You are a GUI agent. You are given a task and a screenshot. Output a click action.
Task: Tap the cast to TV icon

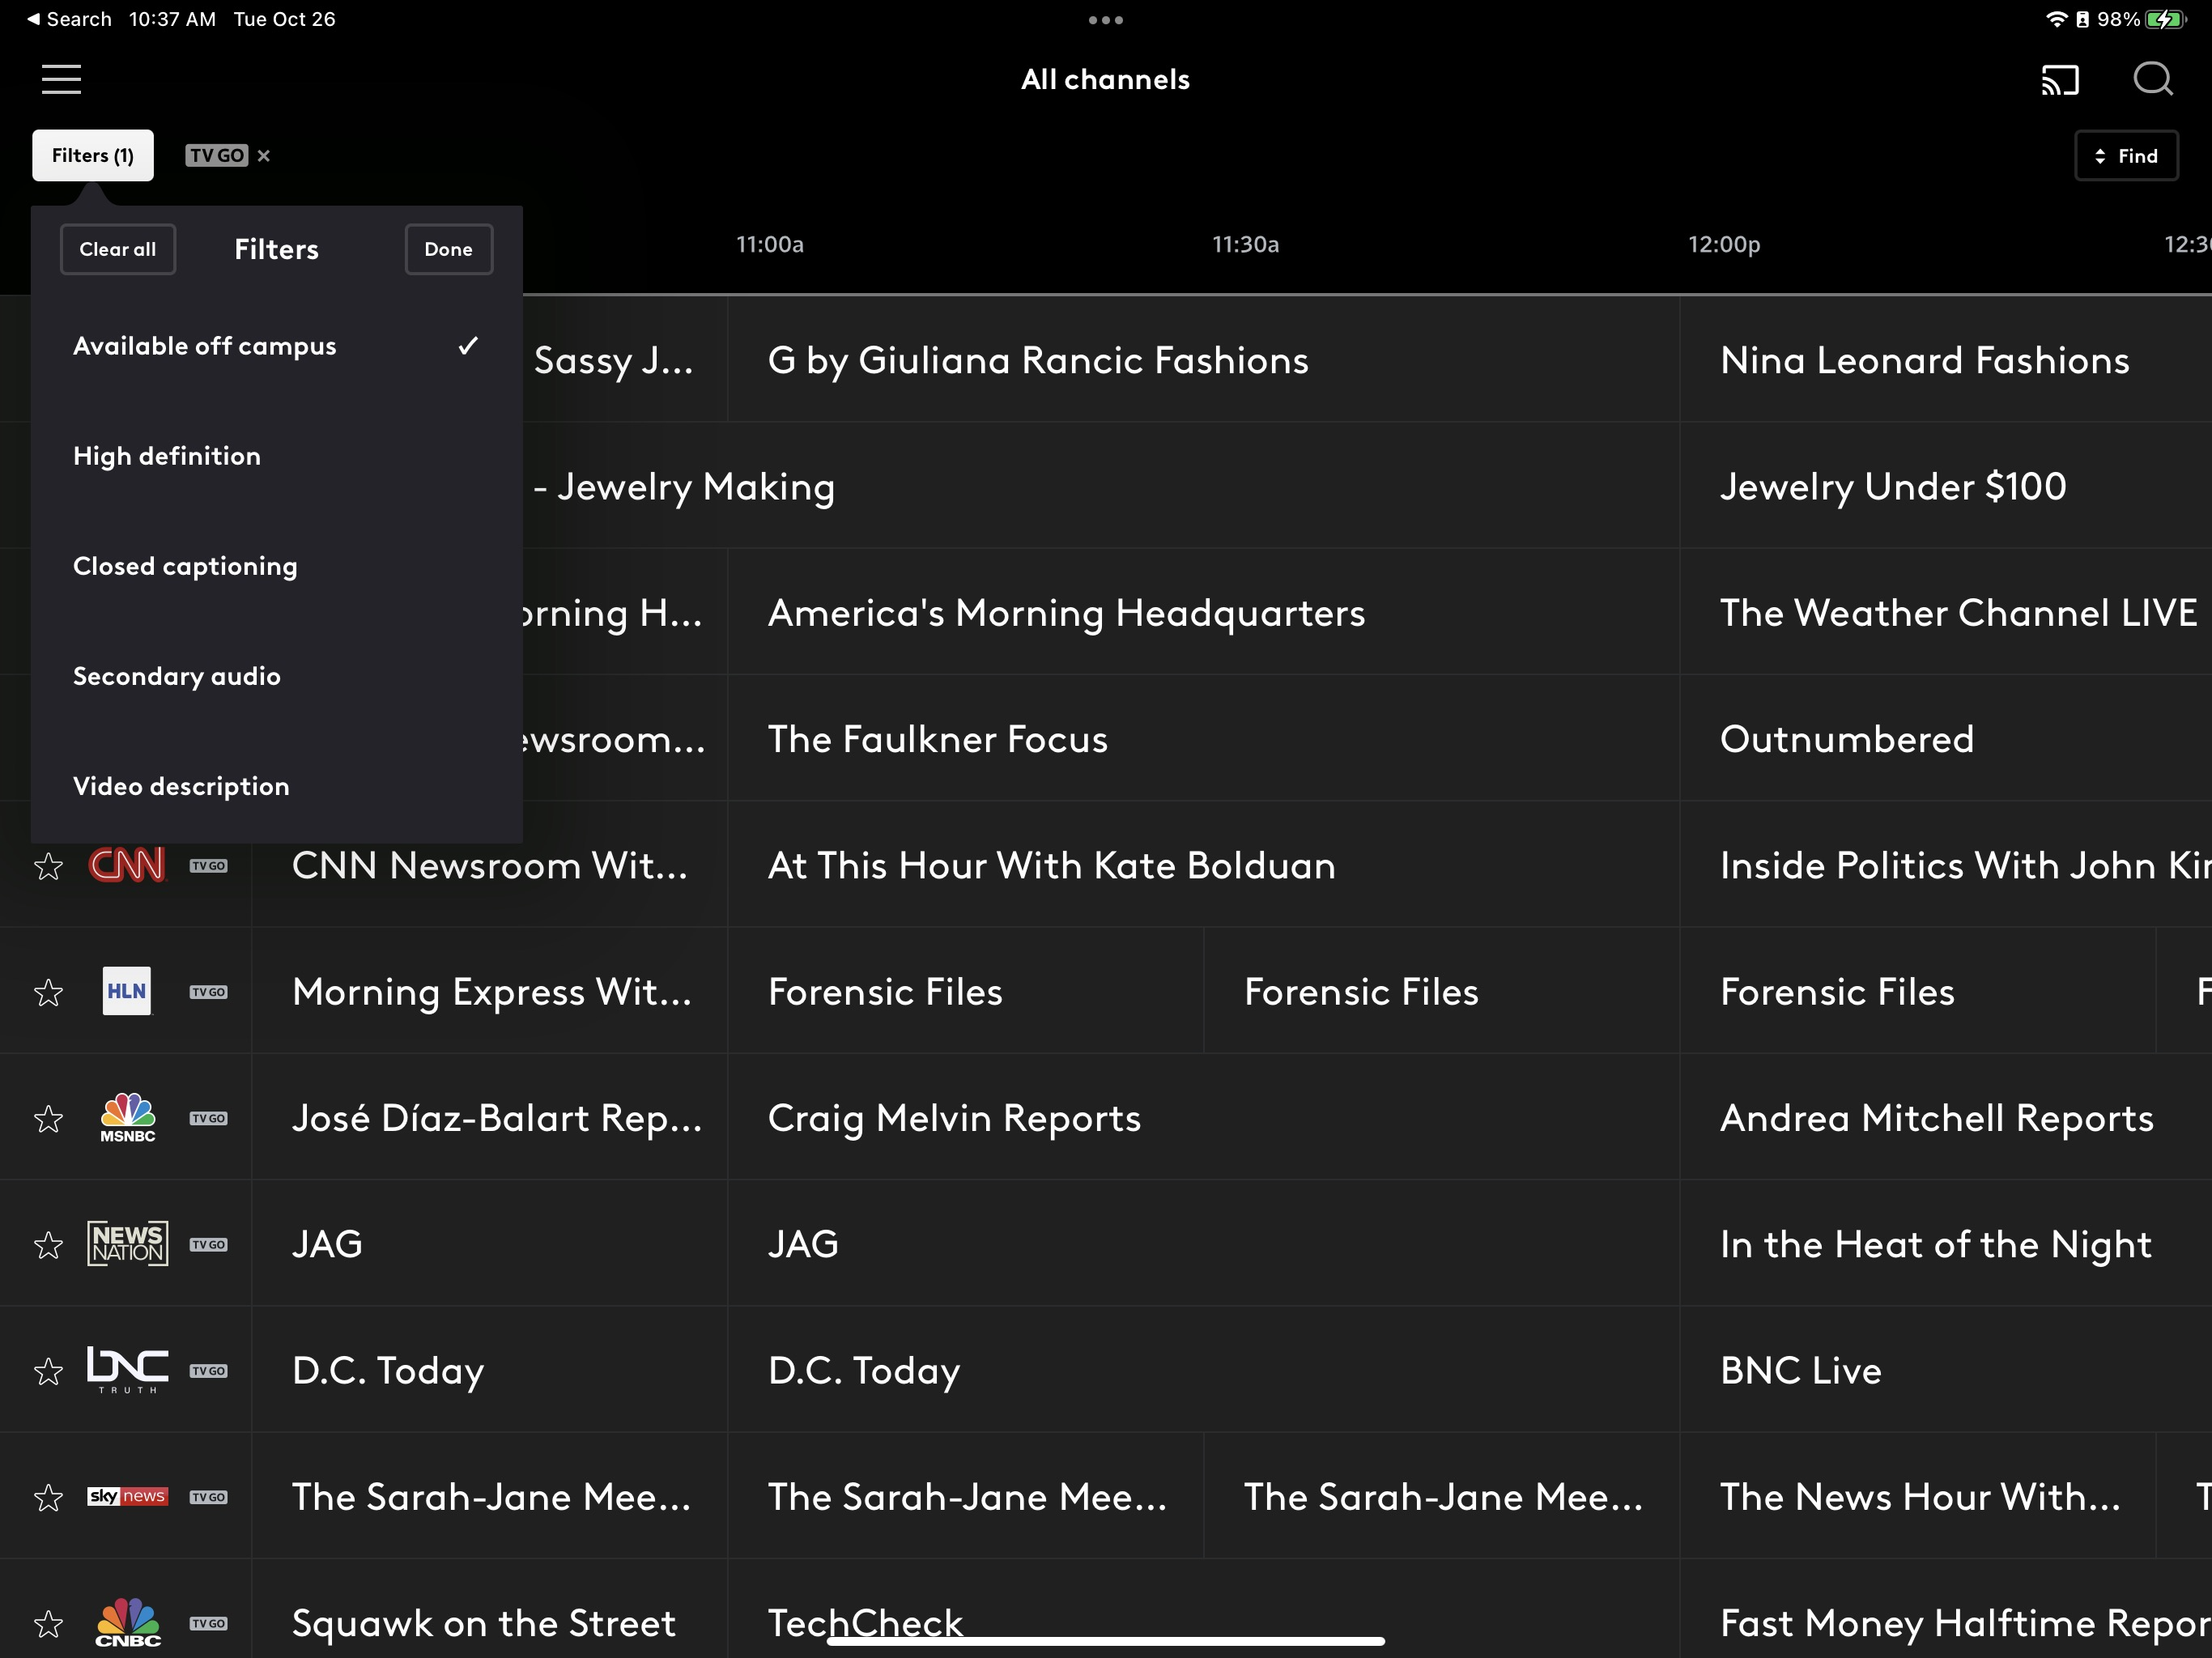[x=2060, y=79]
